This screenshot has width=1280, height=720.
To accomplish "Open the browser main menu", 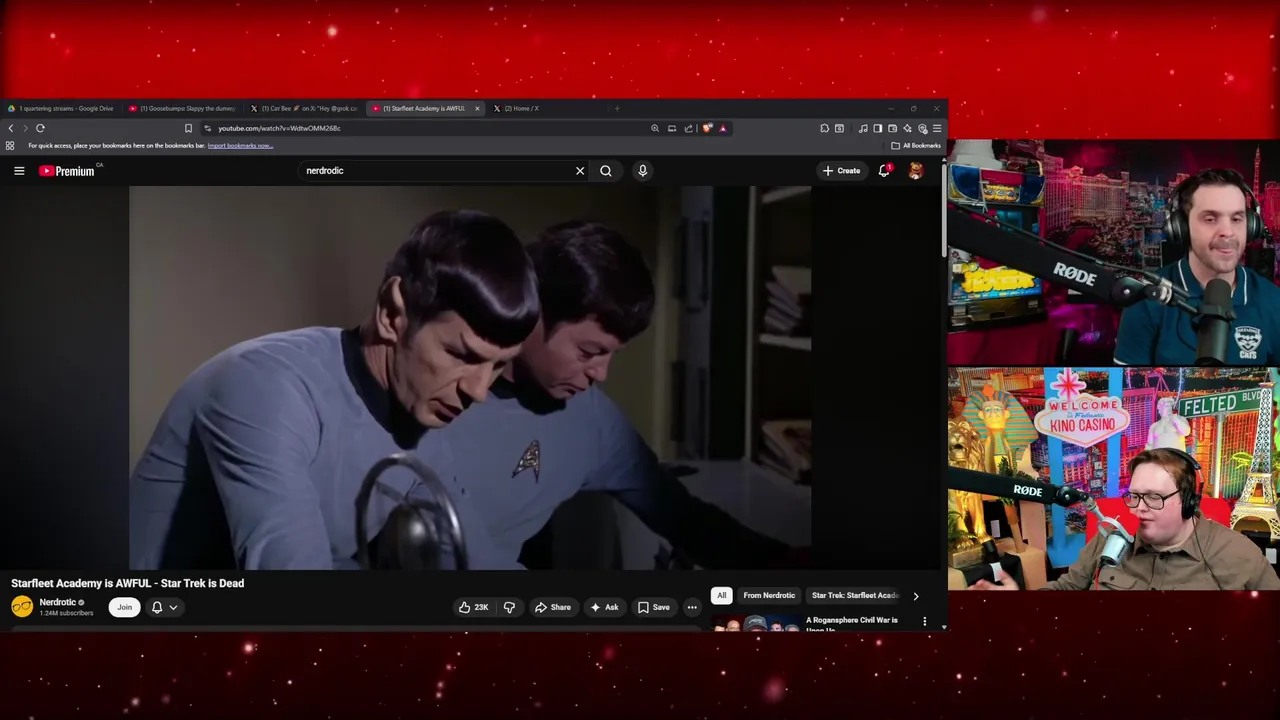I will point(937,128).
